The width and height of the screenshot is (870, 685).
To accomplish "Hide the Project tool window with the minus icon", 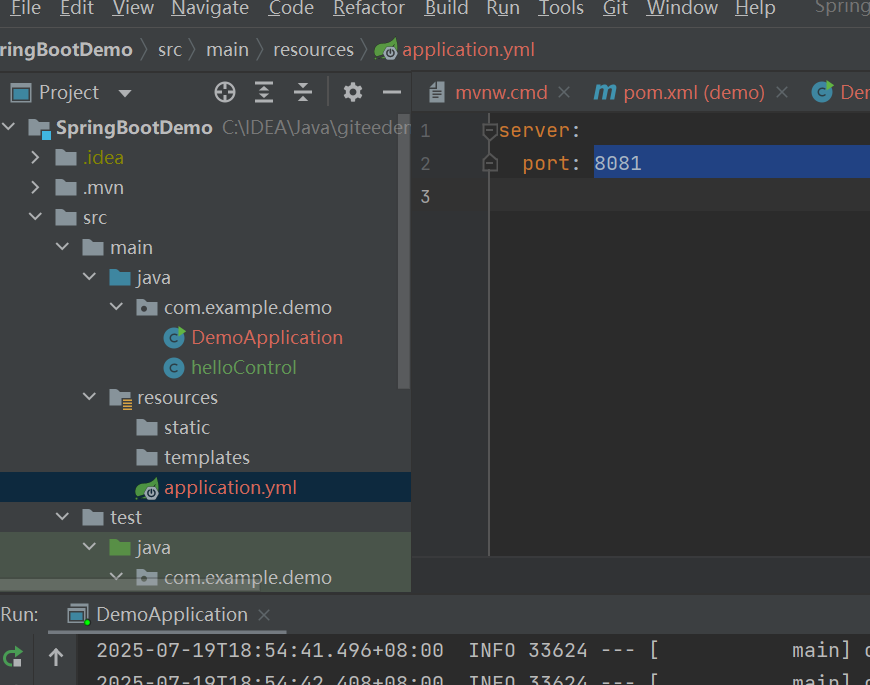I will pyautogui.click(x=392, y=92).
